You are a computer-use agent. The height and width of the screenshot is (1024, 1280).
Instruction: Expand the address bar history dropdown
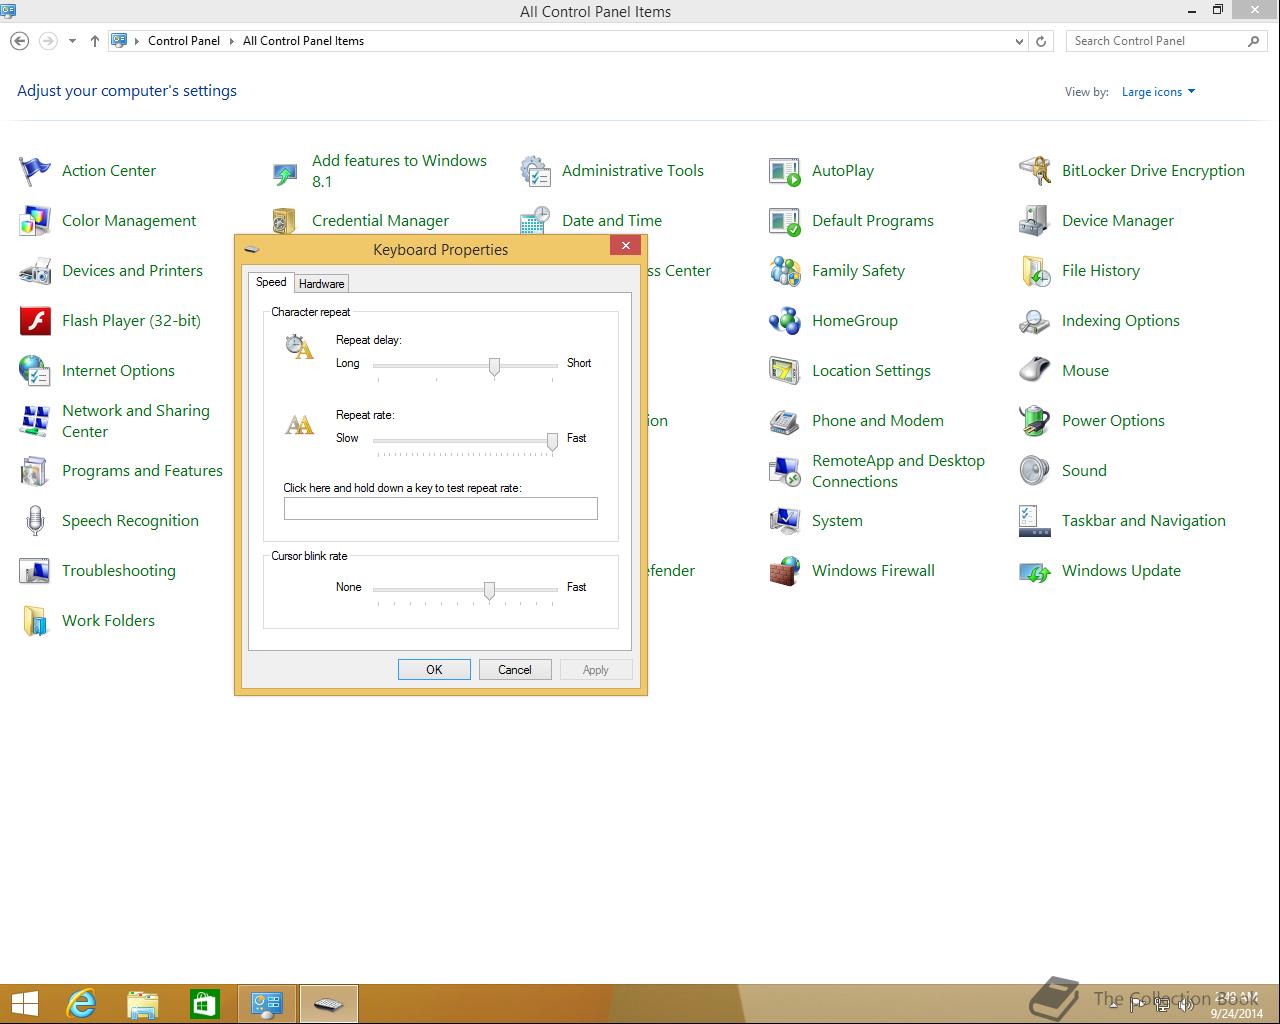[x=1019, y=41]
